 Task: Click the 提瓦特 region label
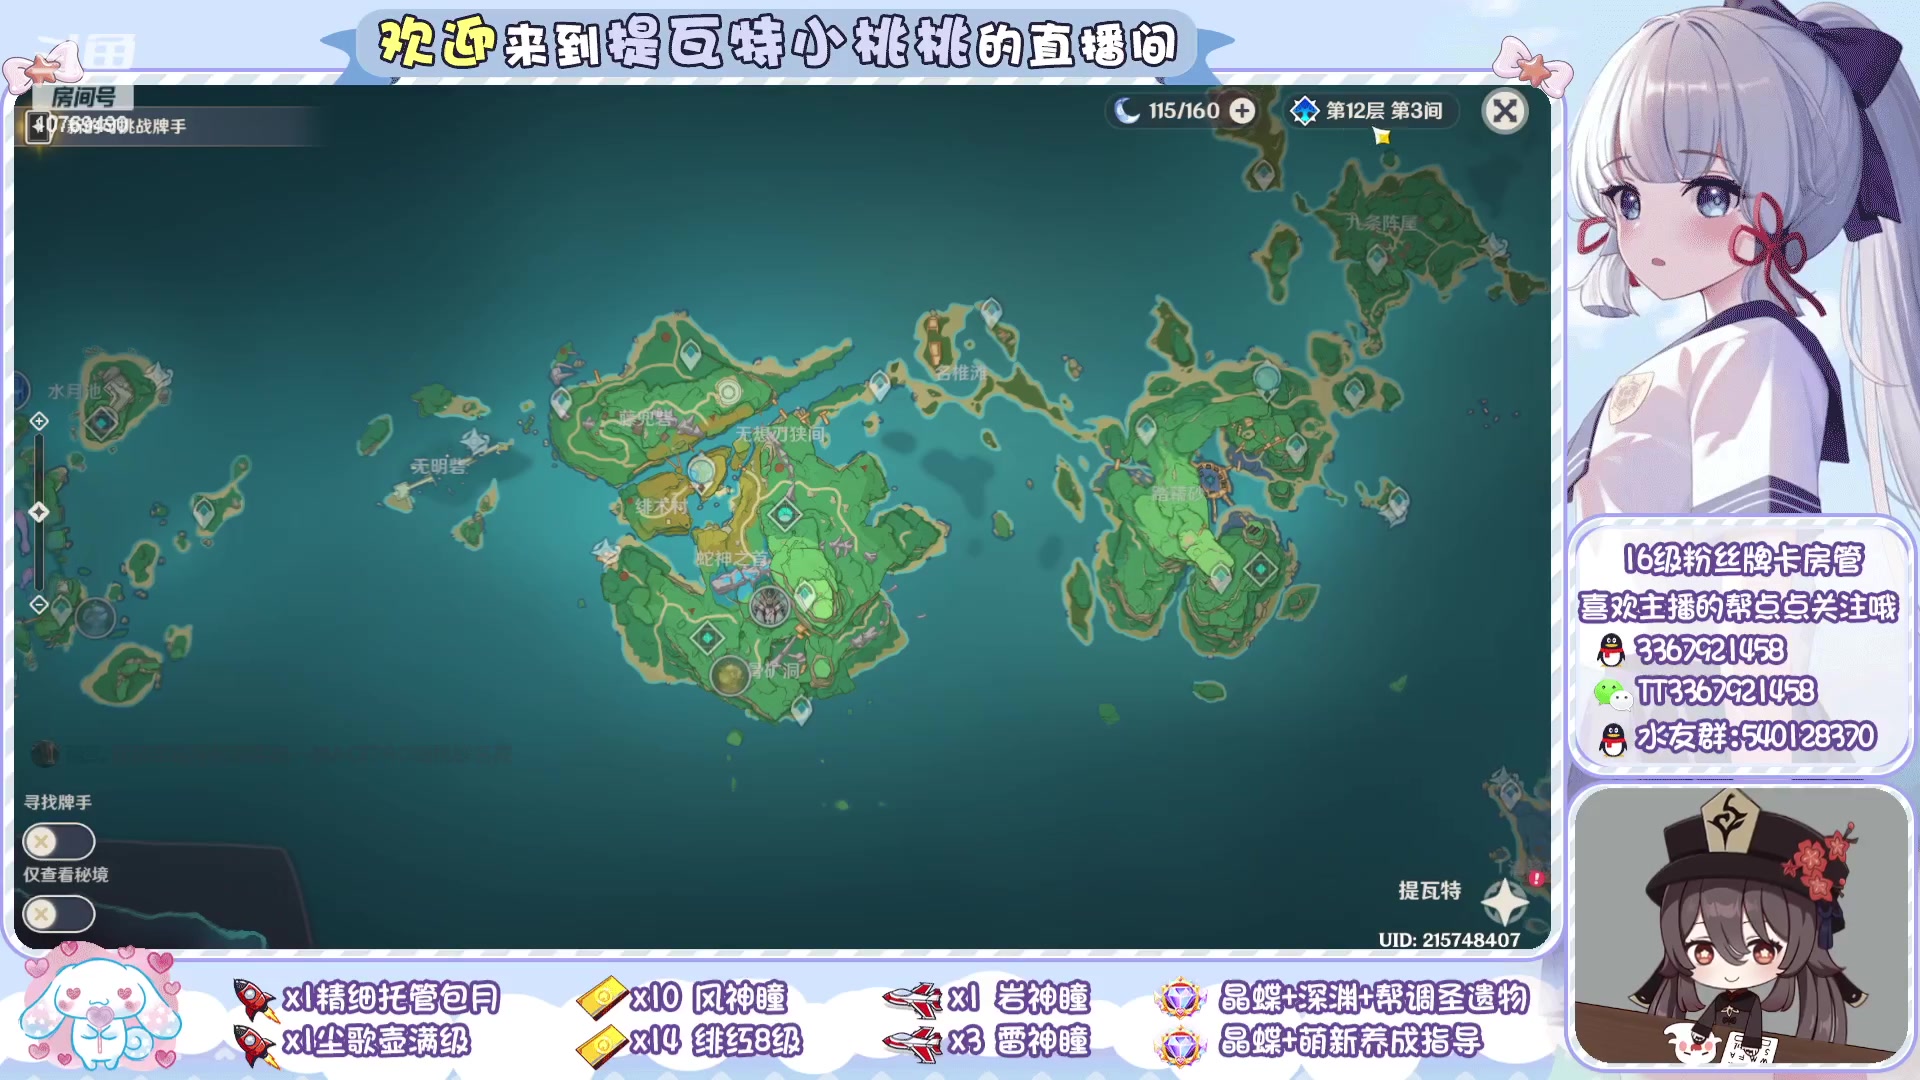1429,890
